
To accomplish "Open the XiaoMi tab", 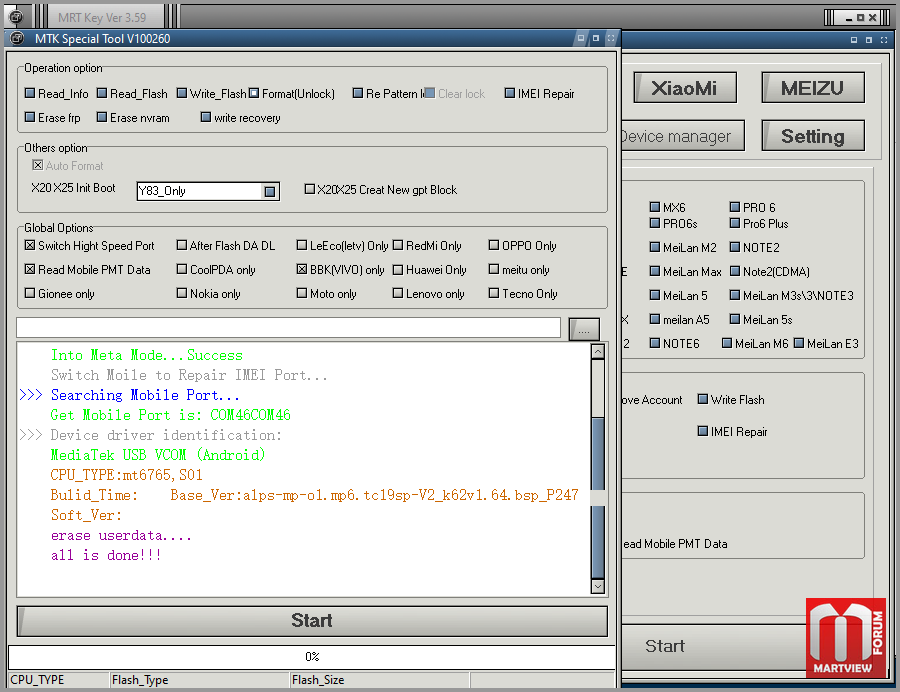I will click(684, 88).
